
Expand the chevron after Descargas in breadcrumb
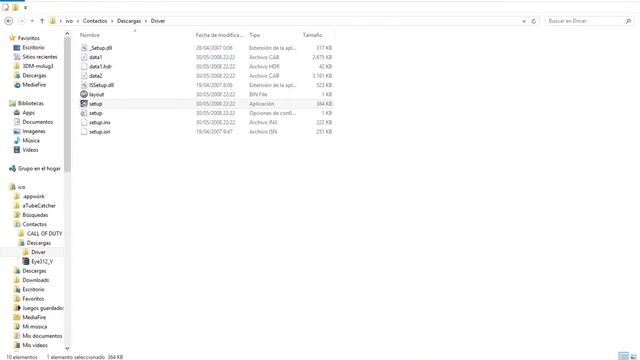[146, 21]
